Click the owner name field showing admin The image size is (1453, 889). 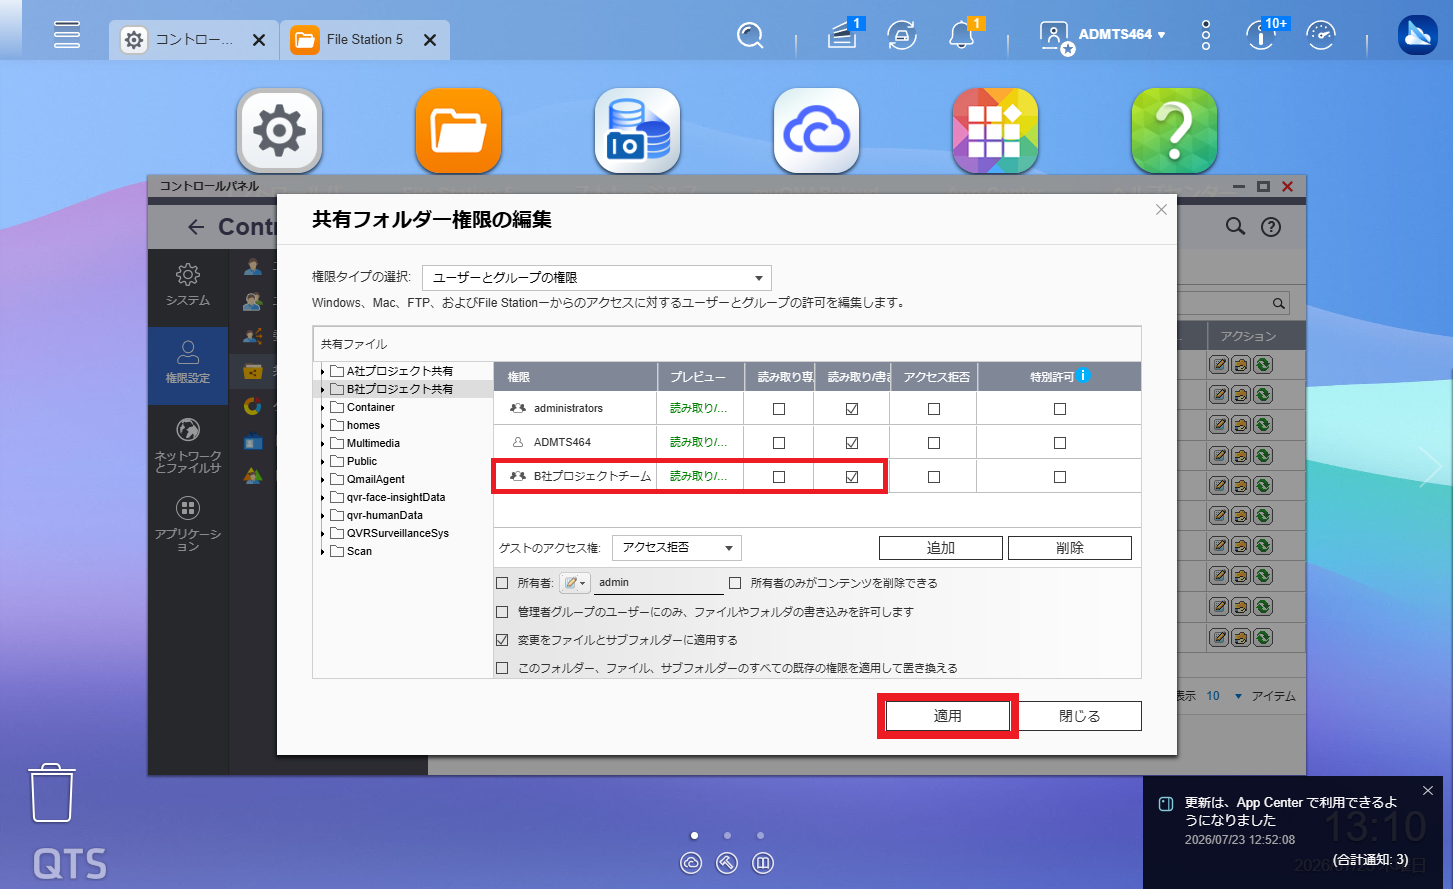tap(659, 583)
